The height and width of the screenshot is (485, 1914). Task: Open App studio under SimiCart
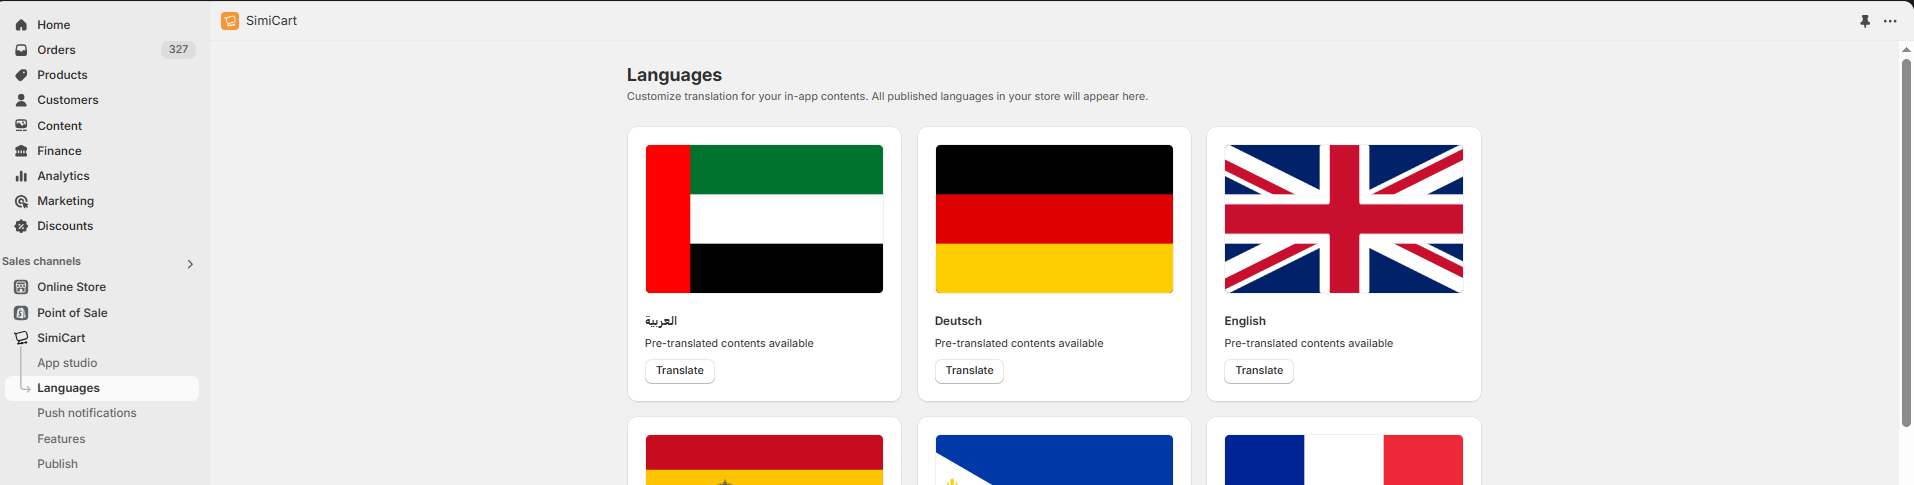67,363
